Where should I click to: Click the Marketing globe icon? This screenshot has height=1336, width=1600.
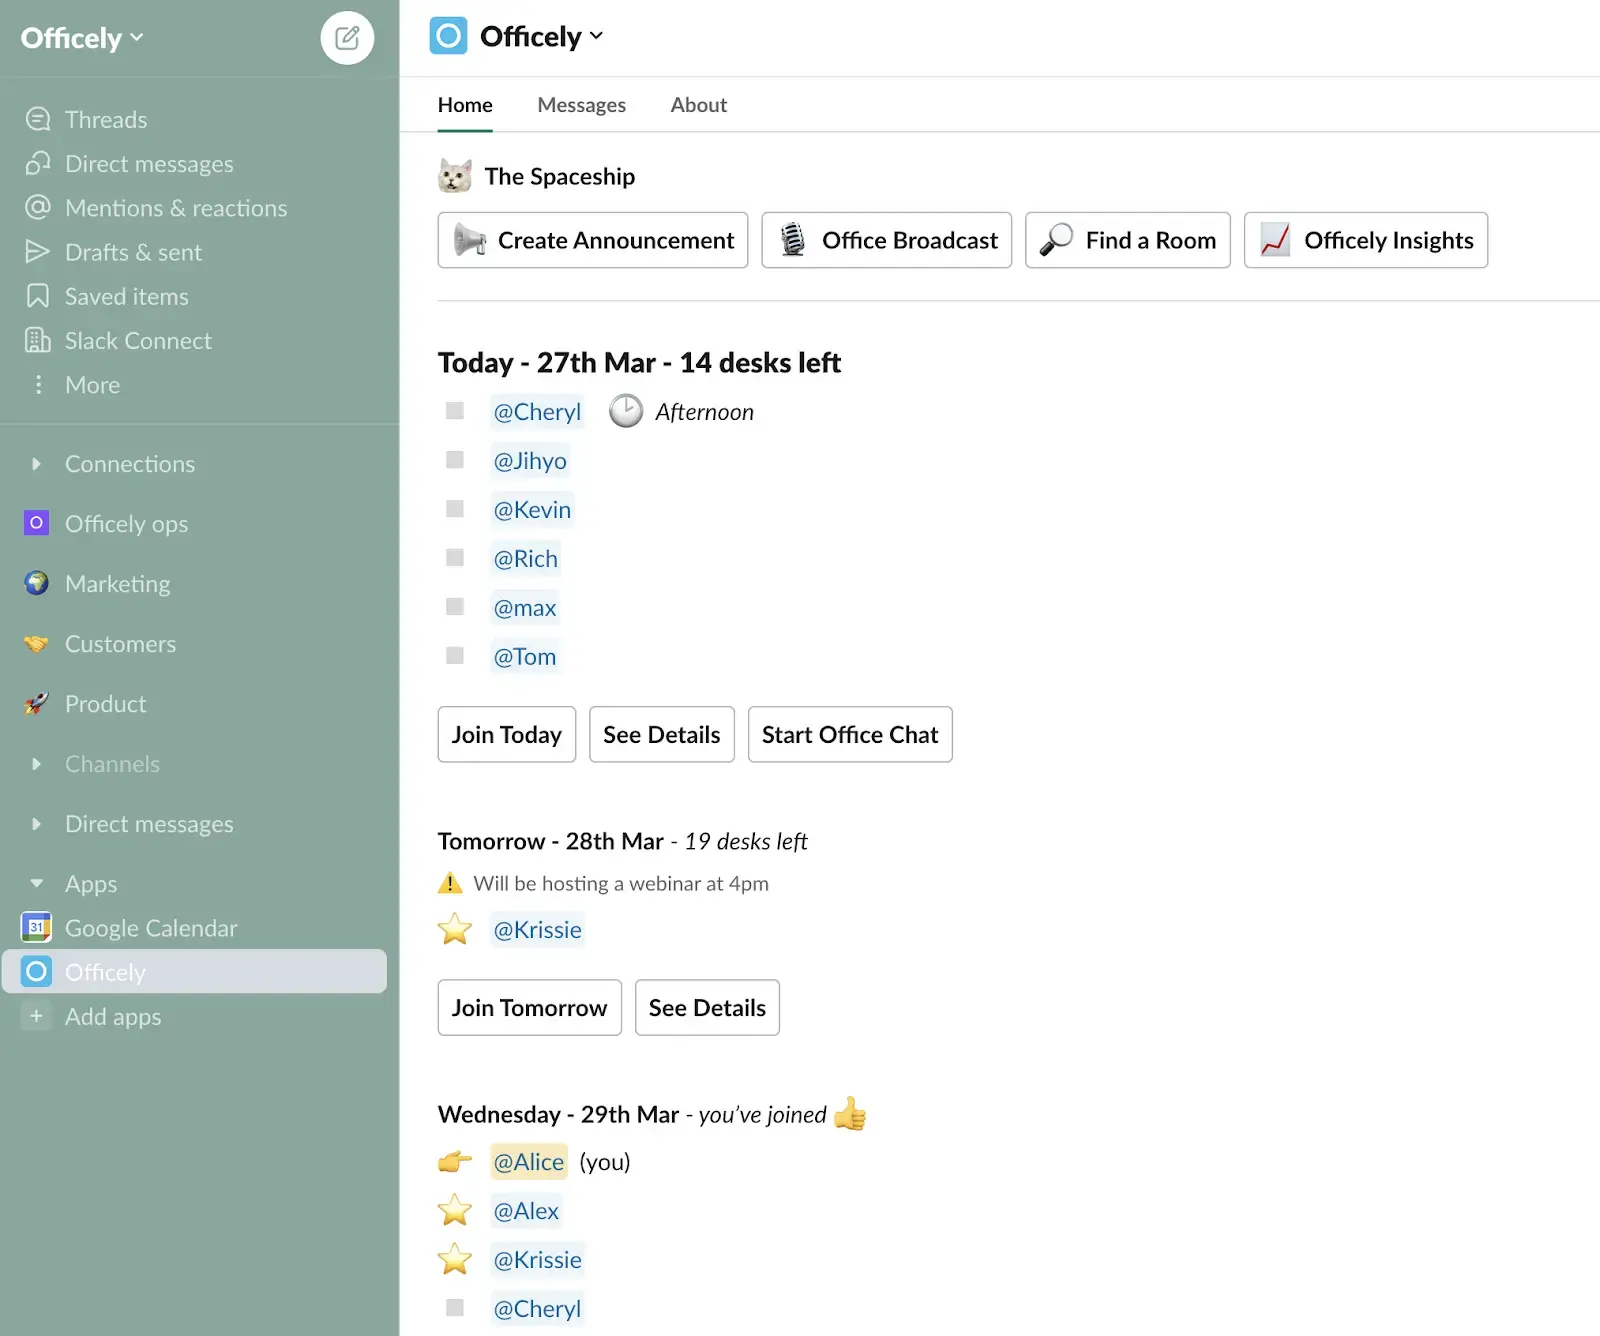coord(36,583)
